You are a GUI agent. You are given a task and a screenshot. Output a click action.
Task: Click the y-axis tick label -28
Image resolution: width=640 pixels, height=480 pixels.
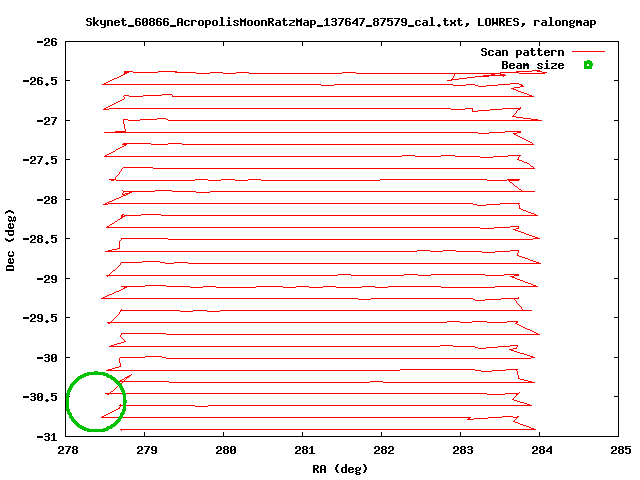47,200
